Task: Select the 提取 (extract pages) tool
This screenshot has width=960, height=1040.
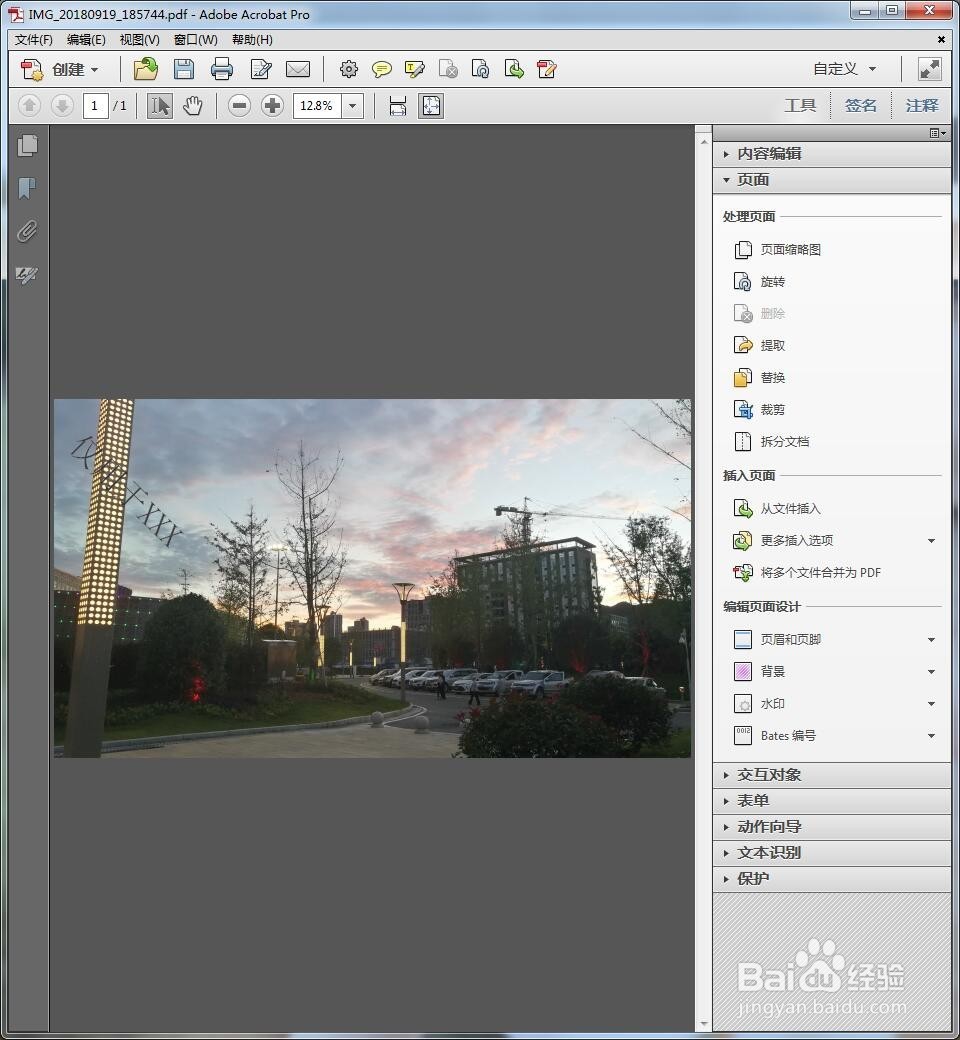Action: (770, 345)
